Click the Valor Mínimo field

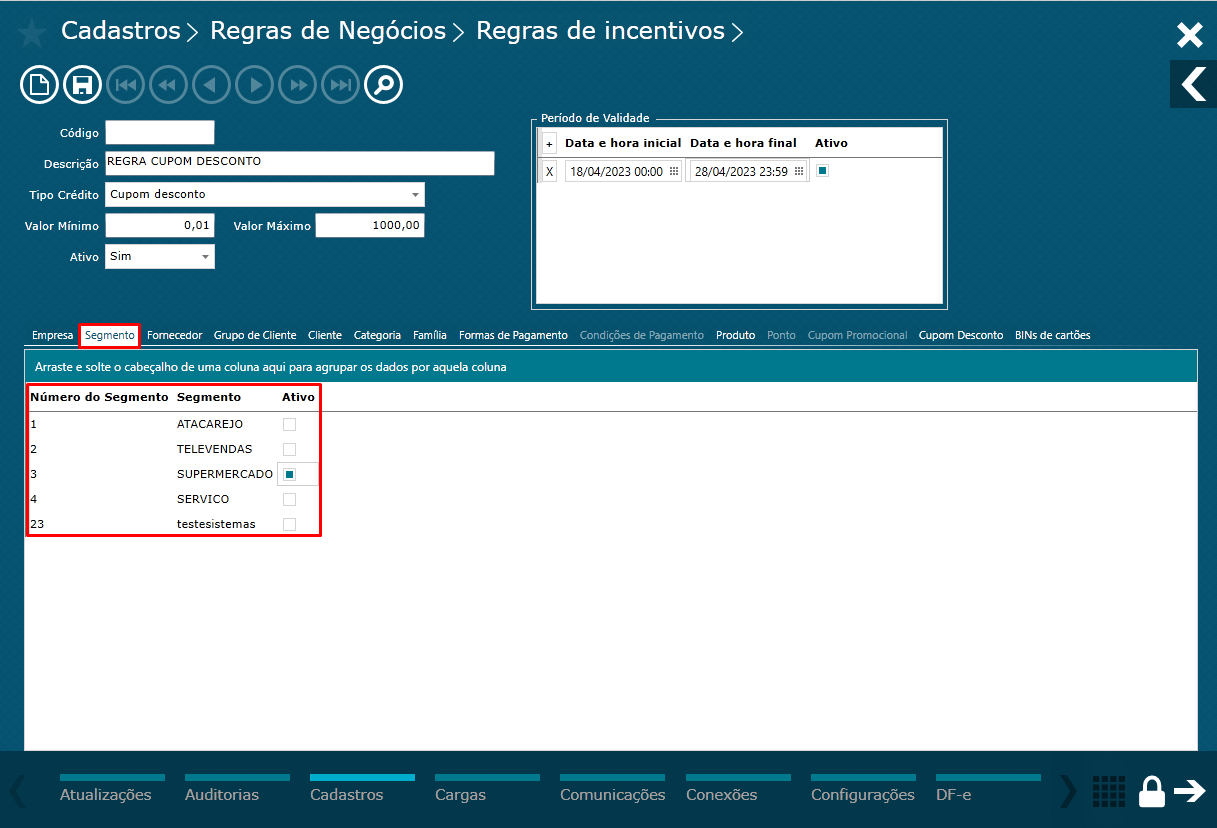(x=160, y=225)
